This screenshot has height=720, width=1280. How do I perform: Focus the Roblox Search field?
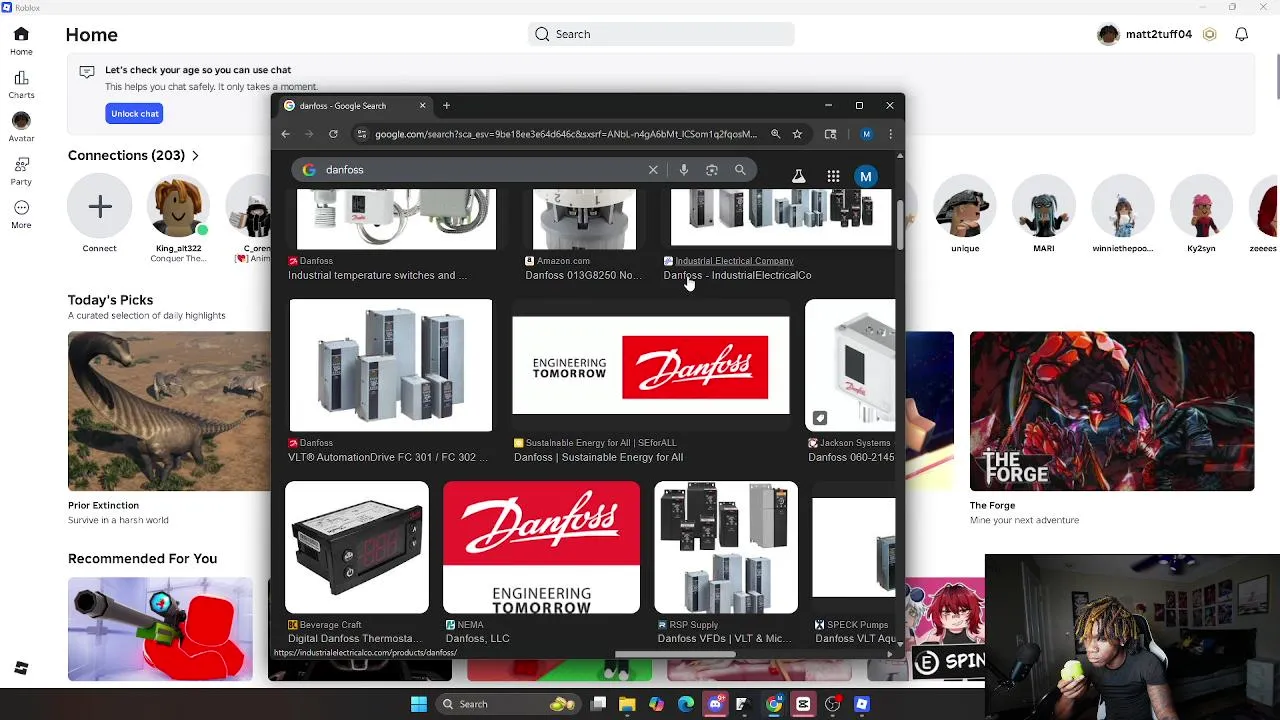(661, 34)
